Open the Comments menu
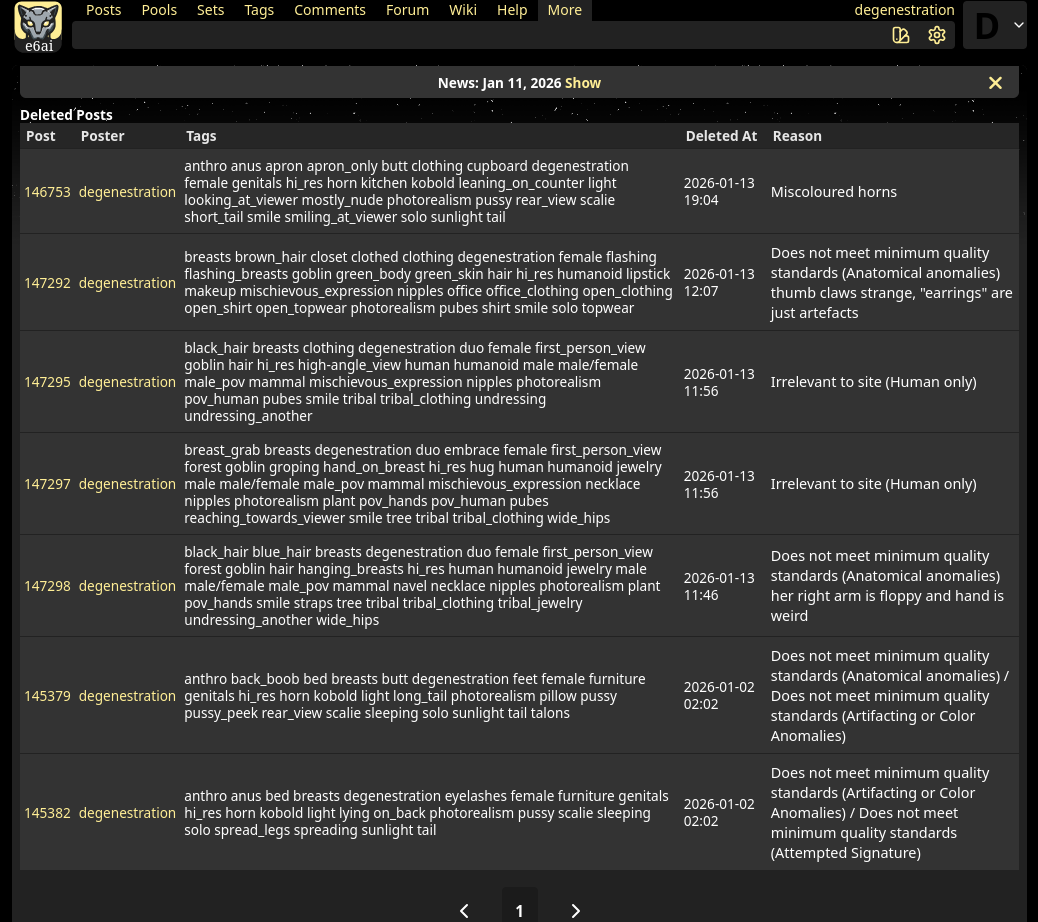The image size is (1038, 922). pyautogui.click(x=330, y=10)
